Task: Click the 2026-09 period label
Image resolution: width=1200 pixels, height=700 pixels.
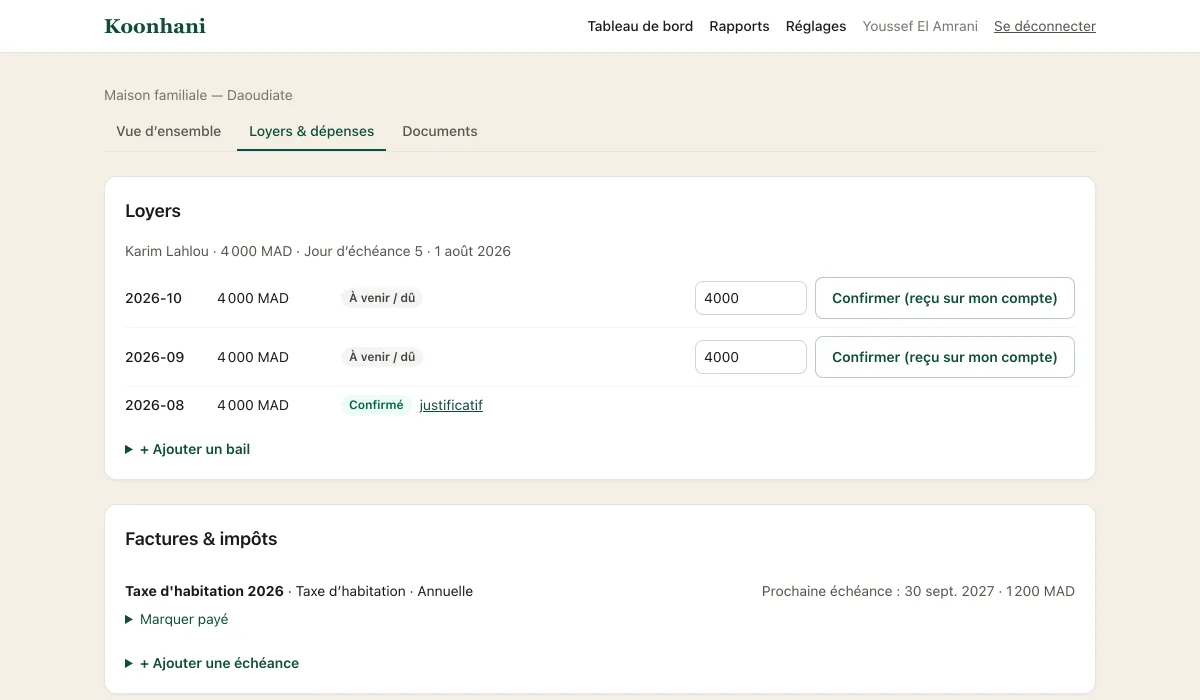Action: (x=155, y=357)
